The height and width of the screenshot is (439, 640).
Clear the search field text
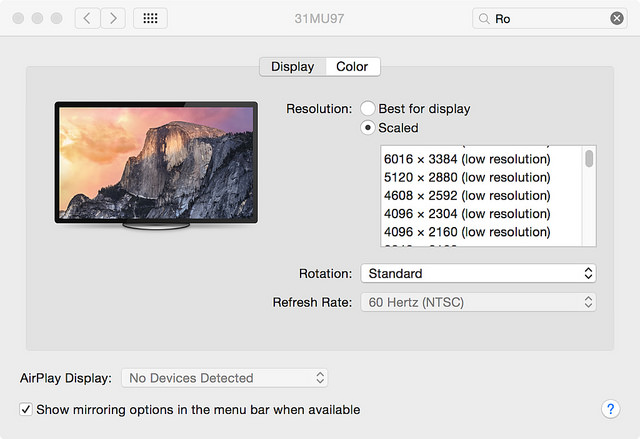617,18
